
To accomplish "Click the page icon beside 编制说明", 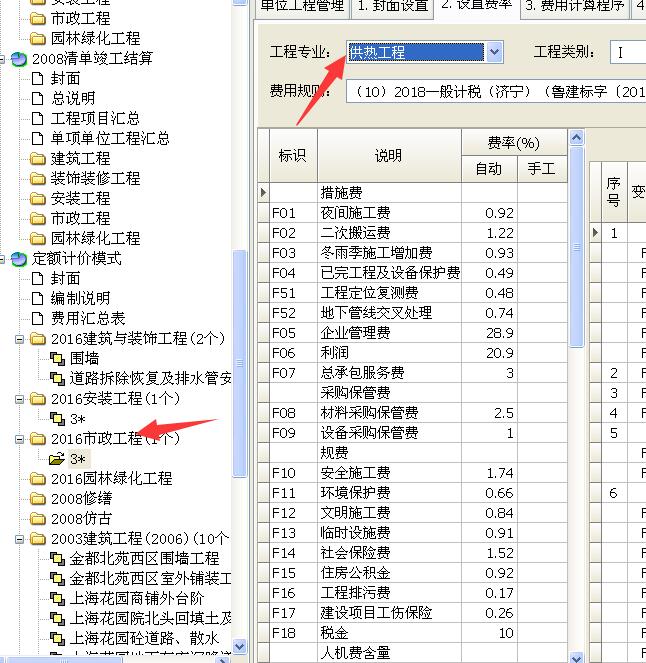I will (38, 299).
